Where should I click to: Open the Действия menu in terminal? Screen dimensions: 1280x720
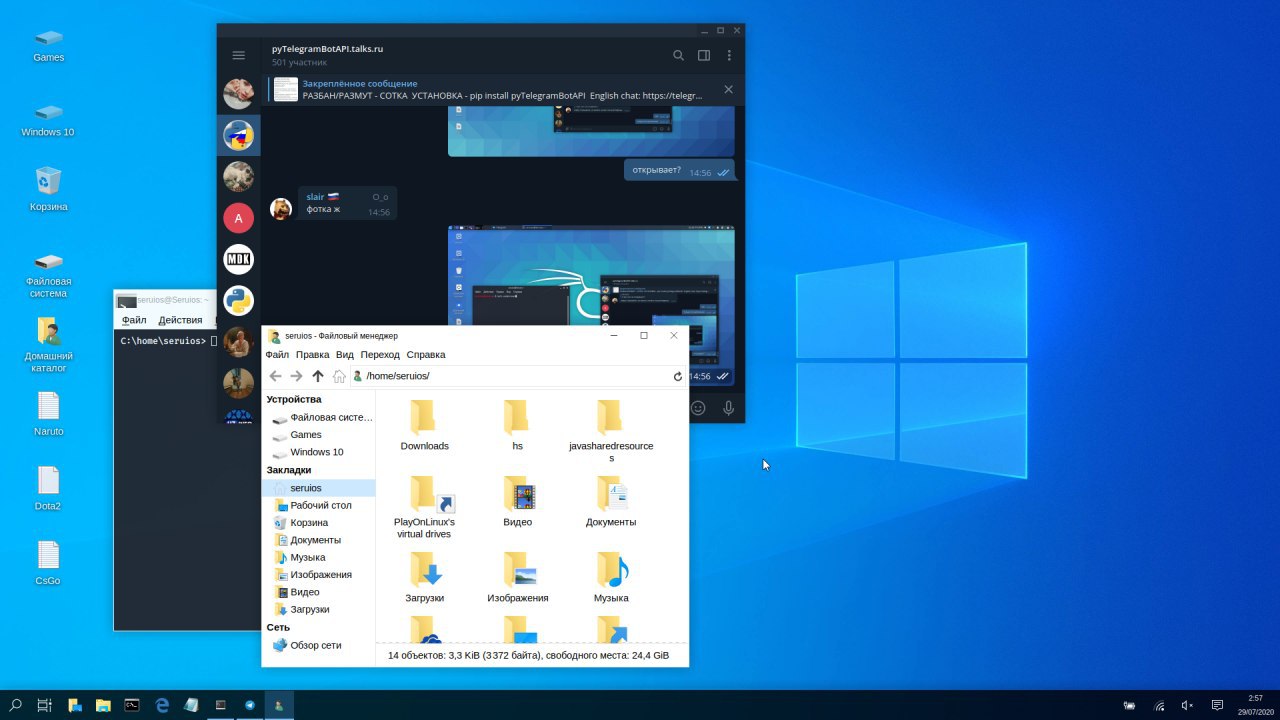[x=180, y=320]
